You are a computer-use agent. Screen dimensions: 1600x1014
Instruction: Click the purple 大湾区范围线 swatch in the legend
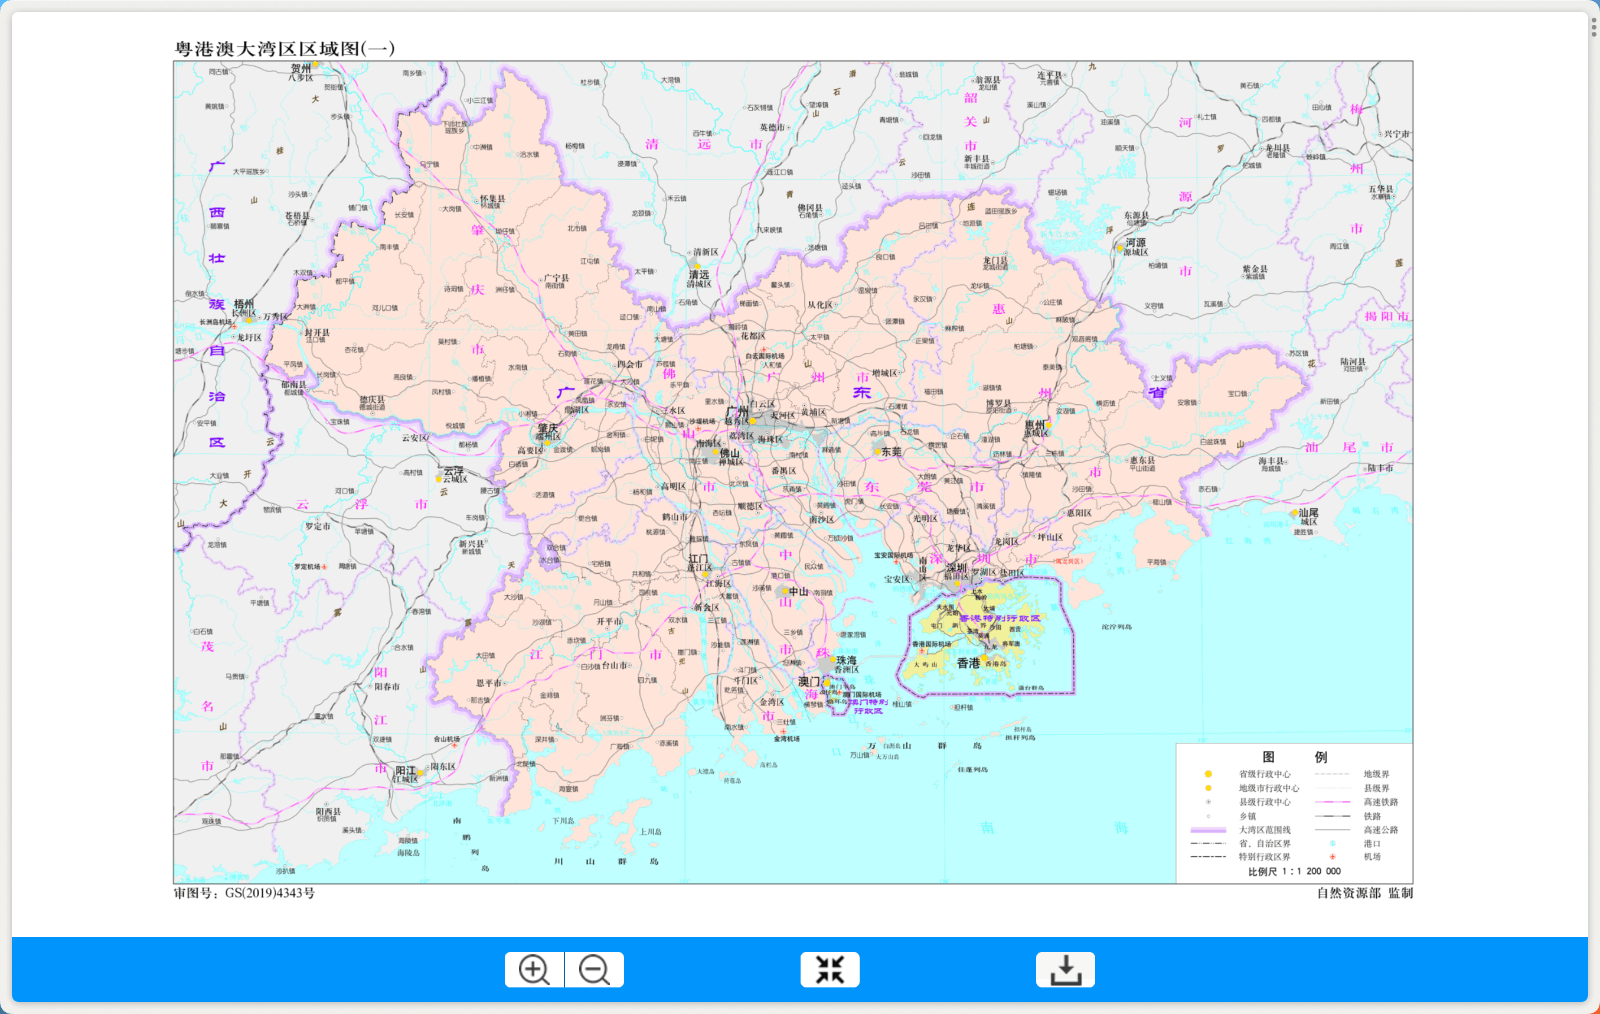1208,830
